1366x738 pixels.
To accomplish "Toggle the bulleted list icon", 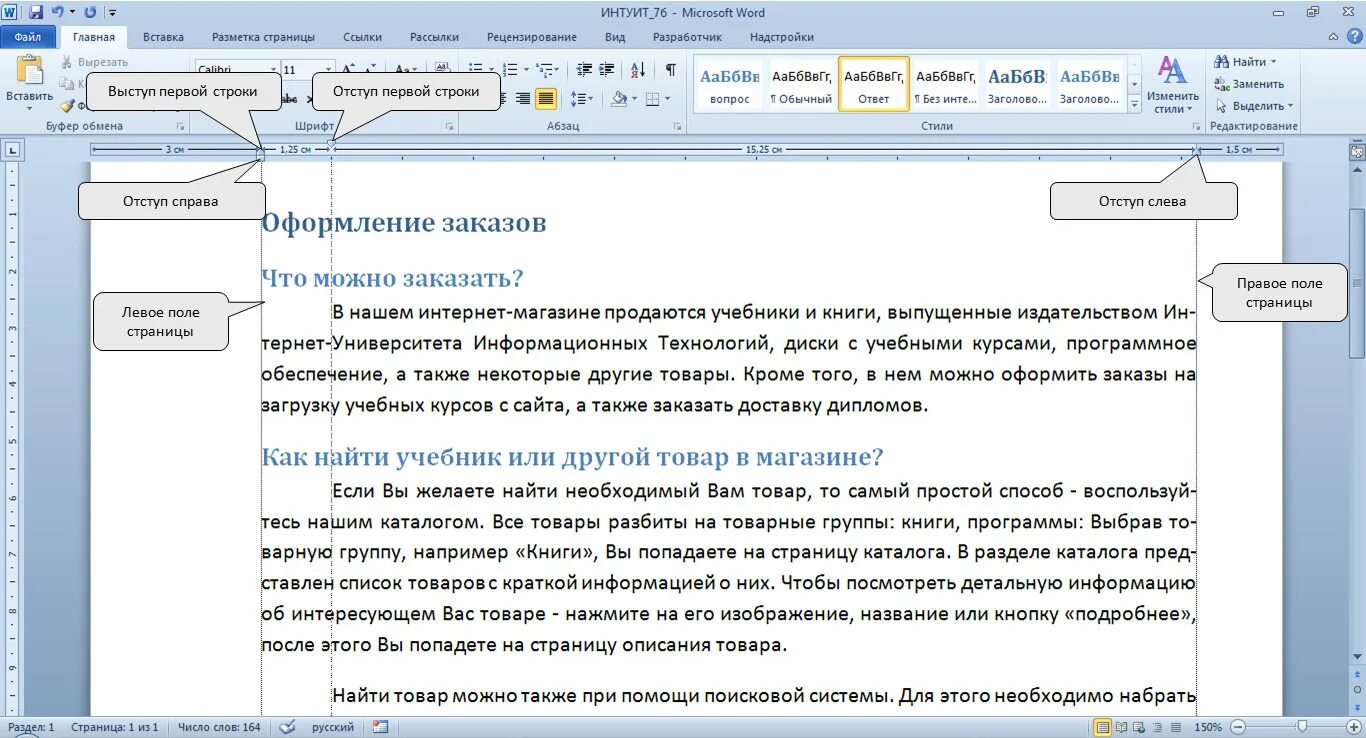I will pos(478,68).
